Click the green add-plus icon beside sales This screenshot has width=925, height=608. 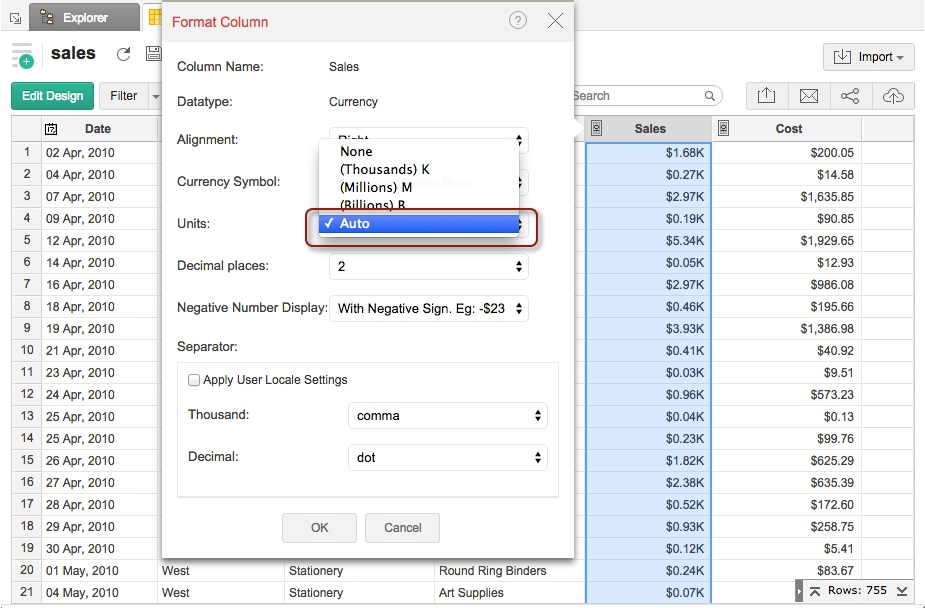(22, 56)
